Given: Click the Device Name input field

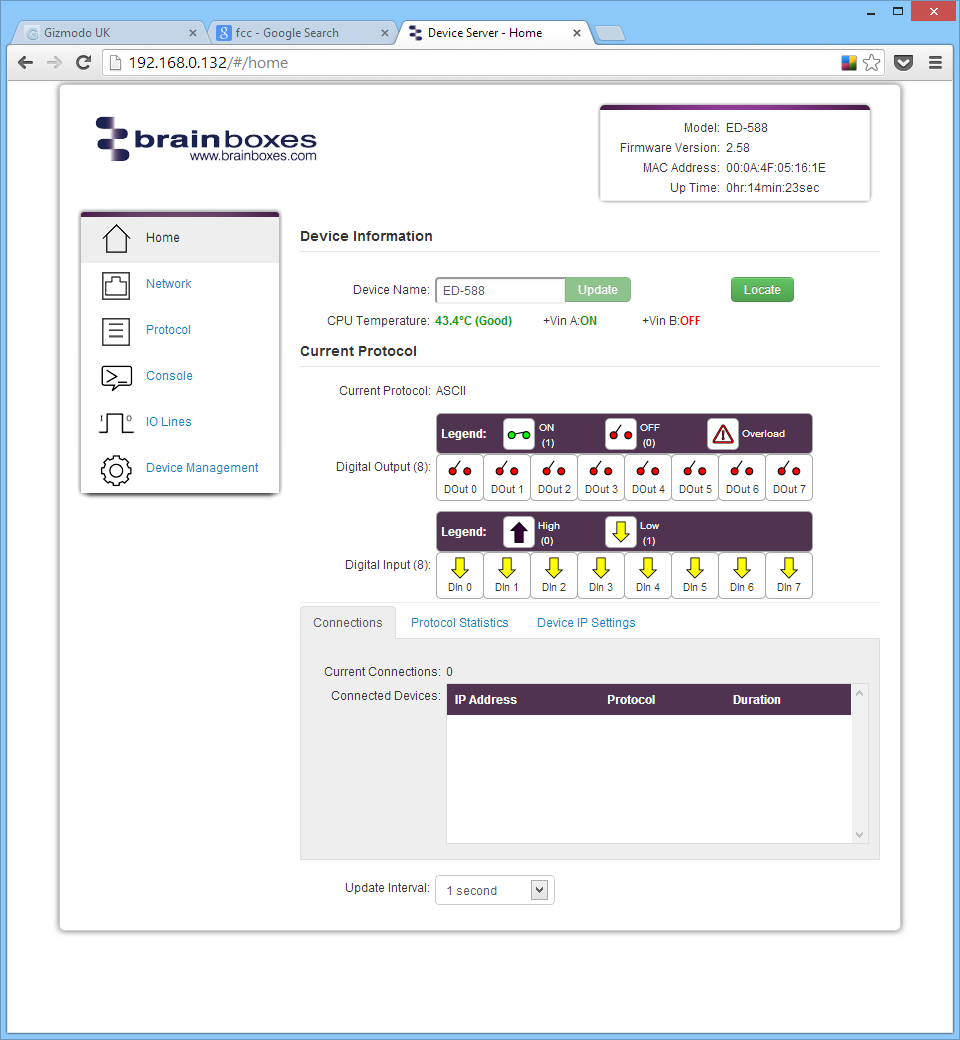Looking at the screenshot, I should tap(500, 290).
